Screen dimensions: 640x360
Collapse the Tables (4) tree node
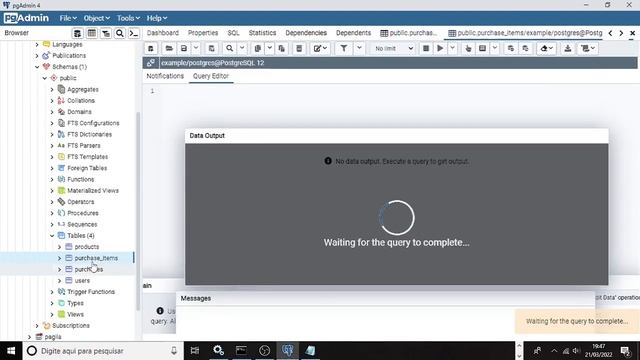pyautogui.click(x=52, y=236)
